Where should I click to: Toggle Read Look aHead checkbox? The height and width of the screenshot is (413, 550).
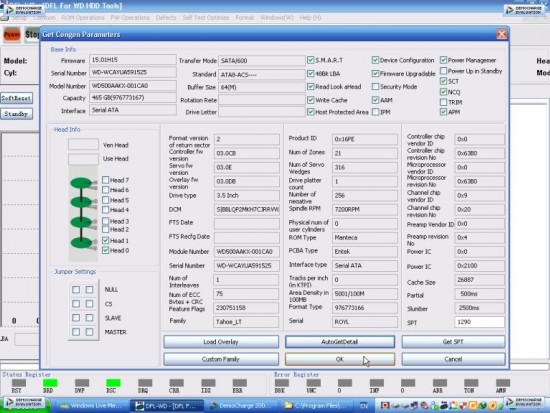coord(310,86)
